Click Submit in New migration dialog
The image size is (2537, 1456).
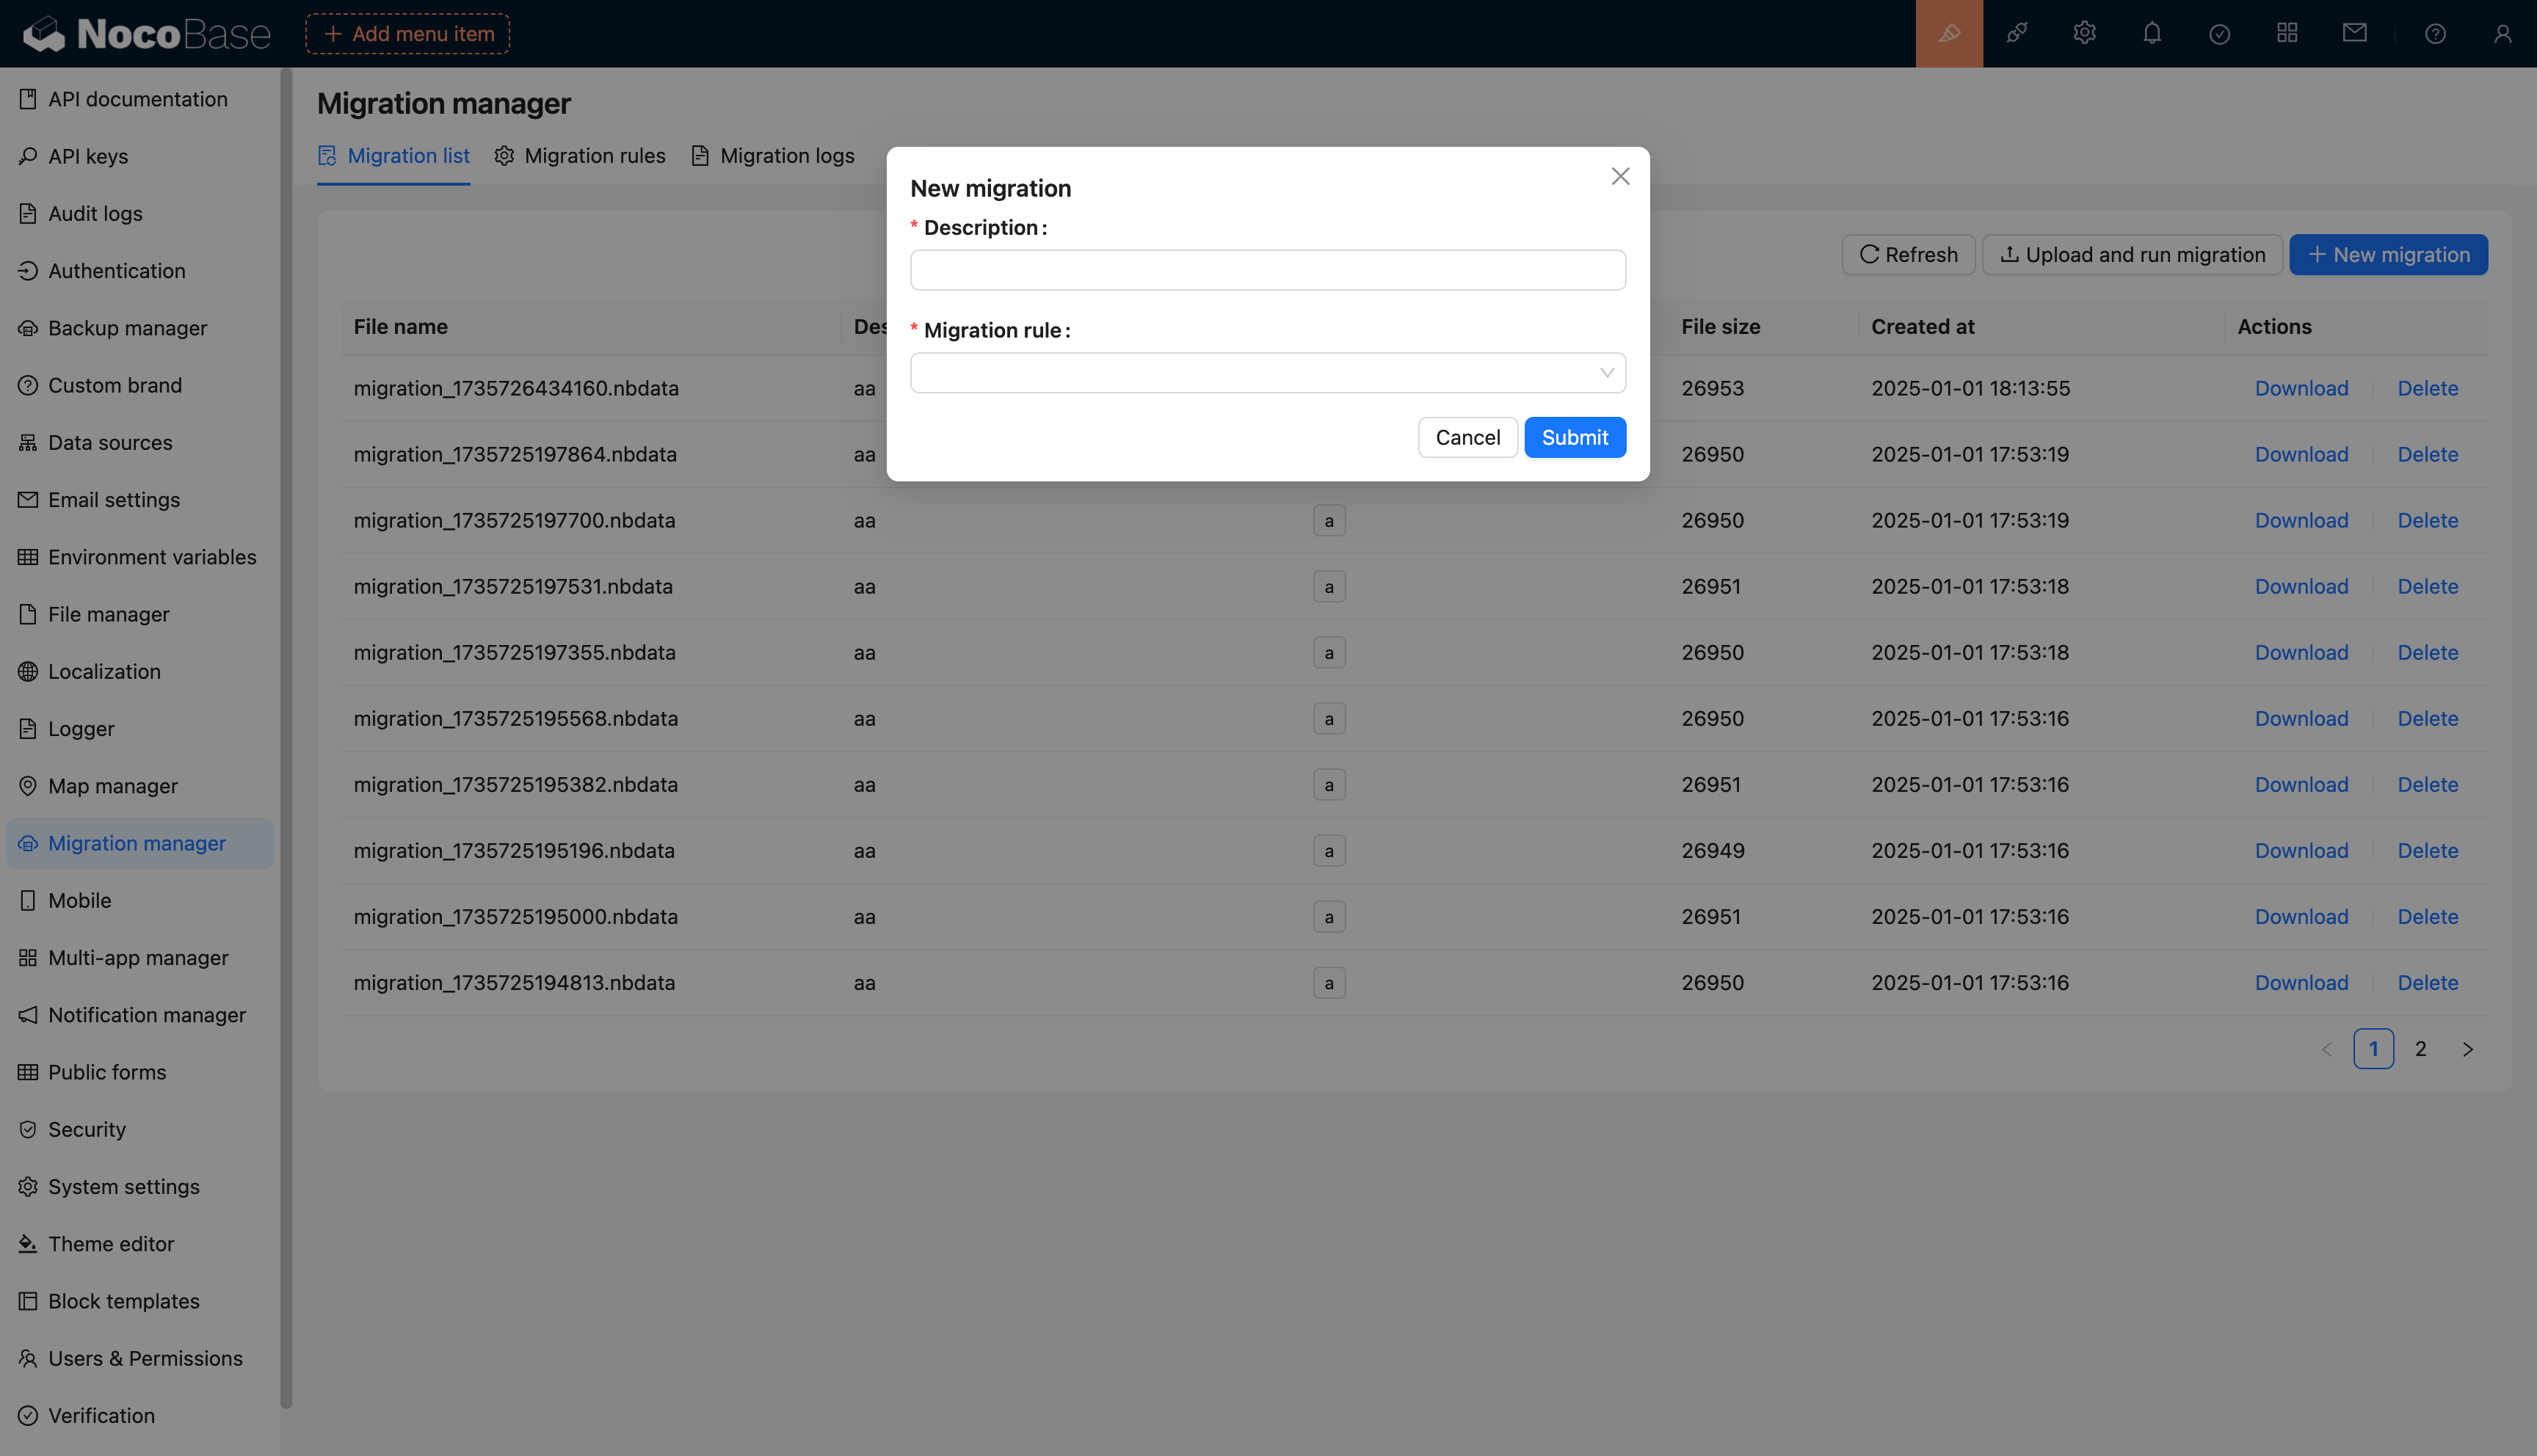[1574, 437]
